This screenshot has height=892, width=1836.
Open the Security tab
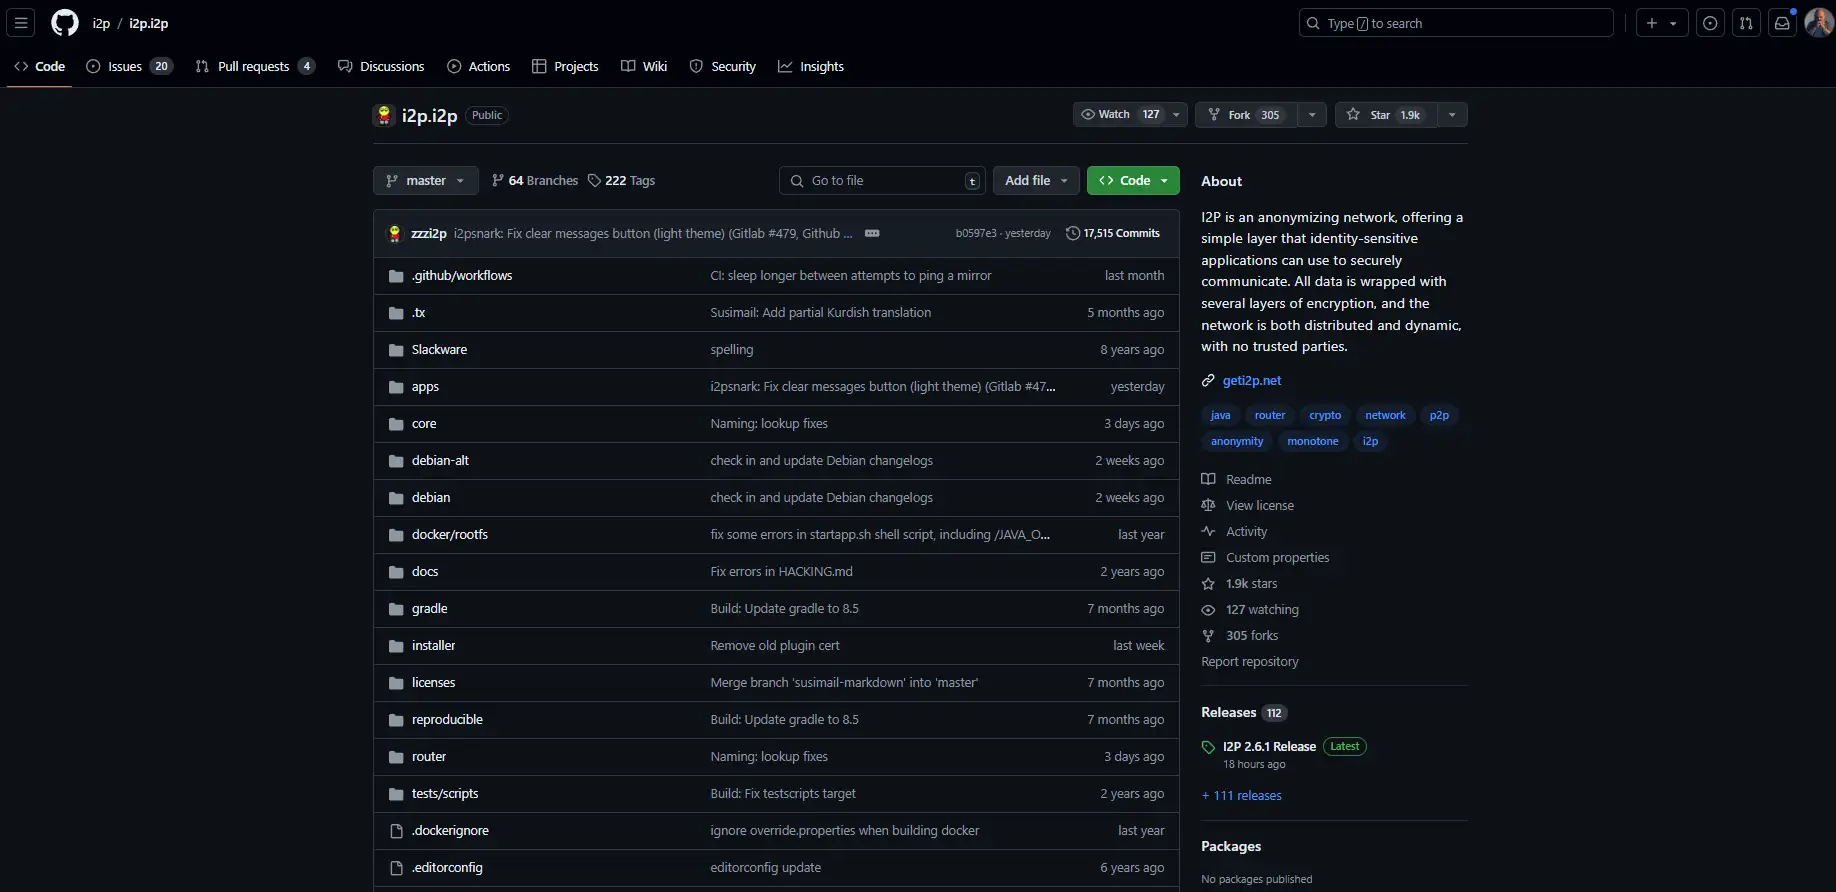(722, 66)
